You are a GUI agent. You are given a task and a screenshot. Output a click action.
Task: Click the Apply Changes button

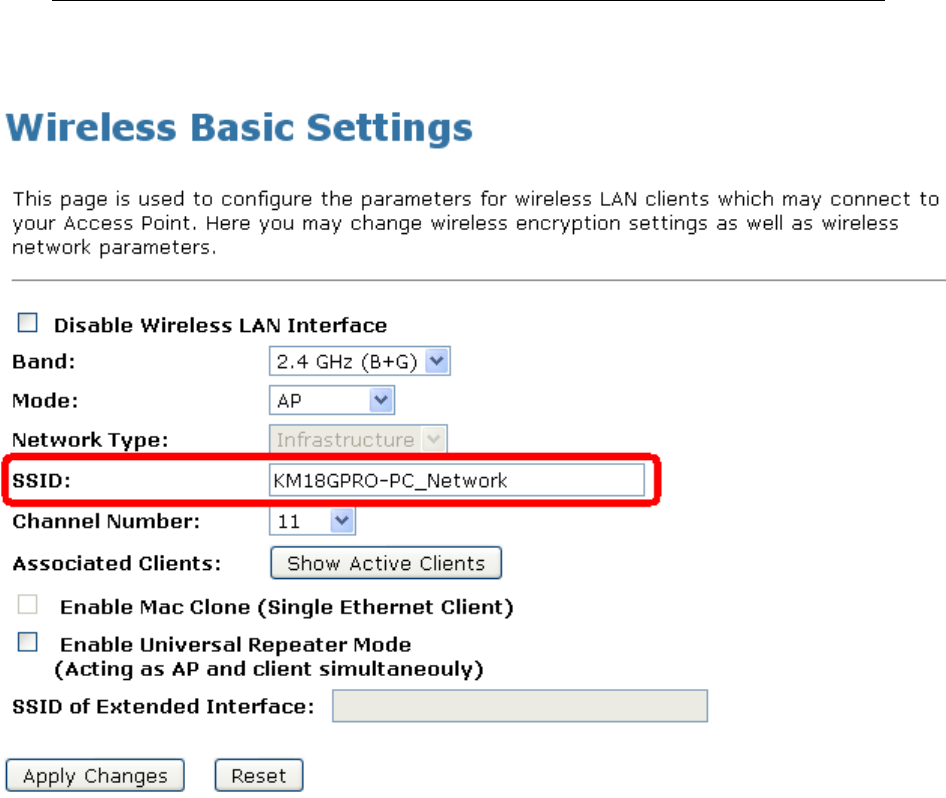[x=95, y=776]
